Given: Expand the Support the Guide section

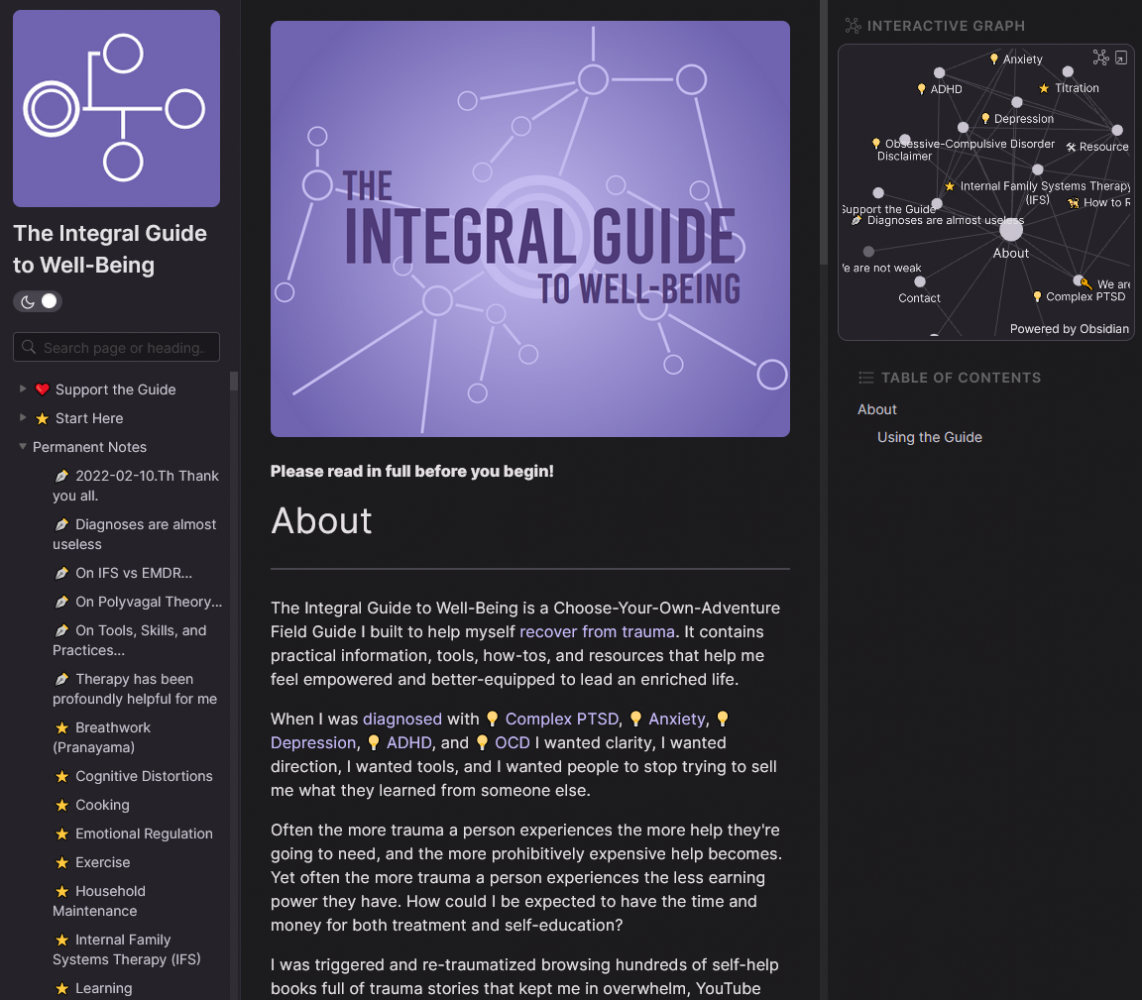Looking at the screenshot, I should [23, 389].
